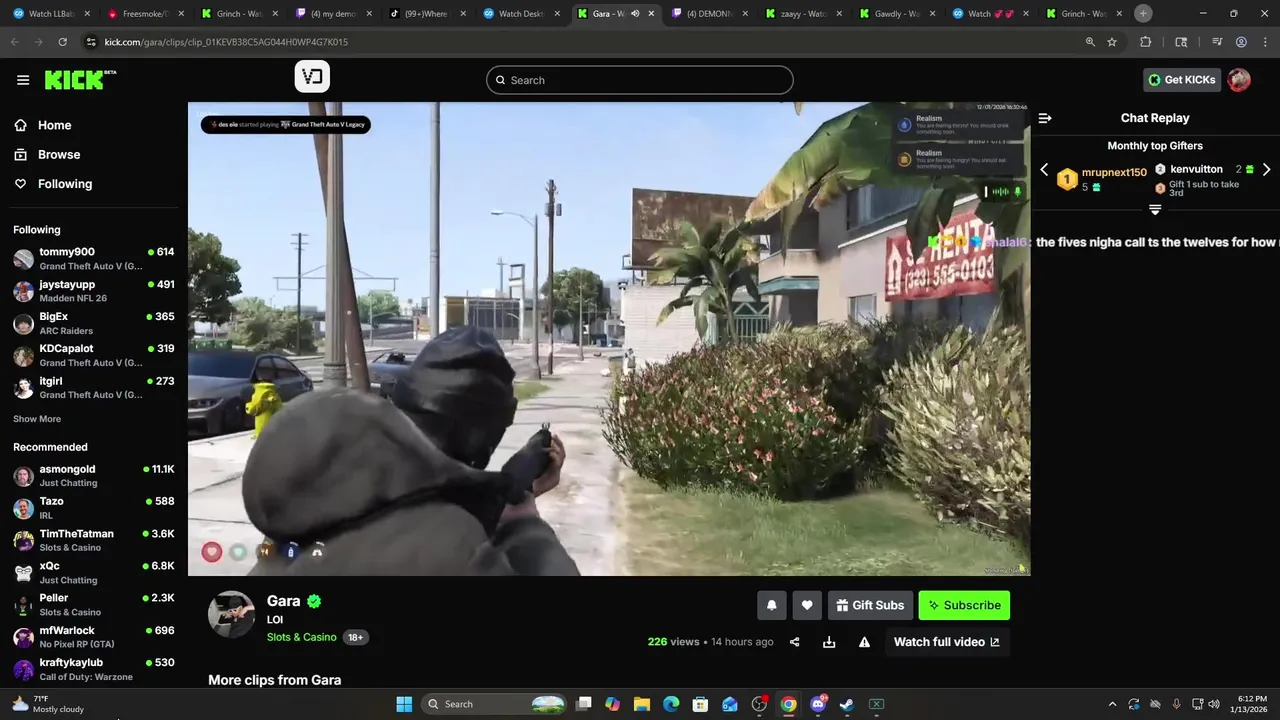Mute the Gara tab audio icon
Viewport: 1280px width, 720px height.
click(634, 14)
